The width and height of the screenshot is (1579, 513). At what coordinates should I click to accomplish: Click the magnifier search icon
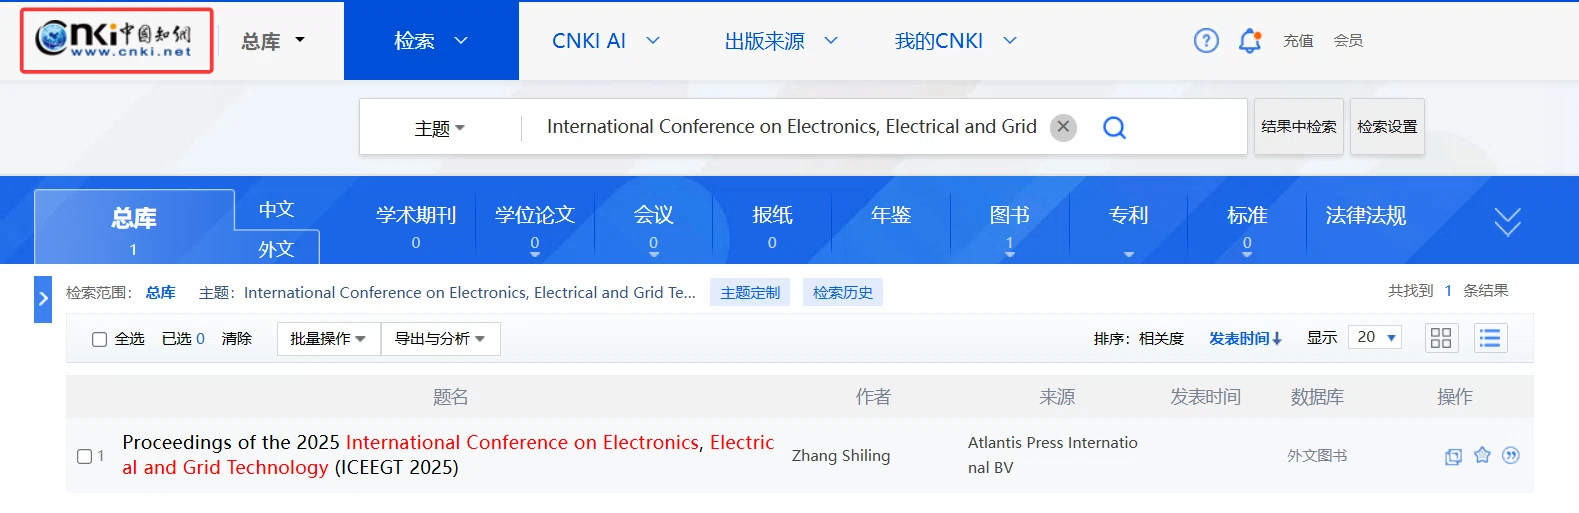click(1114, 127)
